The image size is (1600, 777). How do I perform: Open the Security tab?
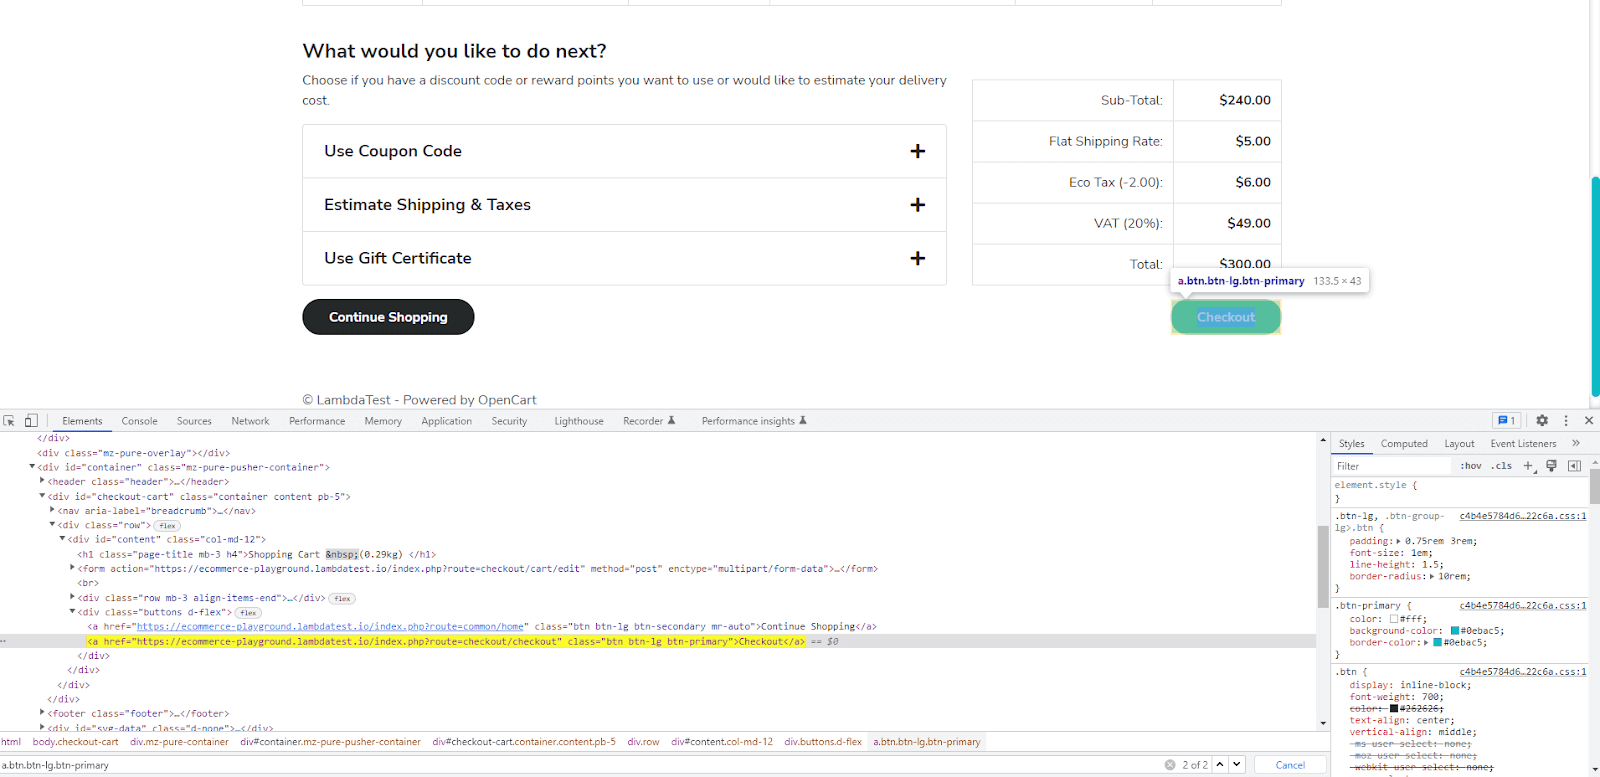tap(509, 421)
